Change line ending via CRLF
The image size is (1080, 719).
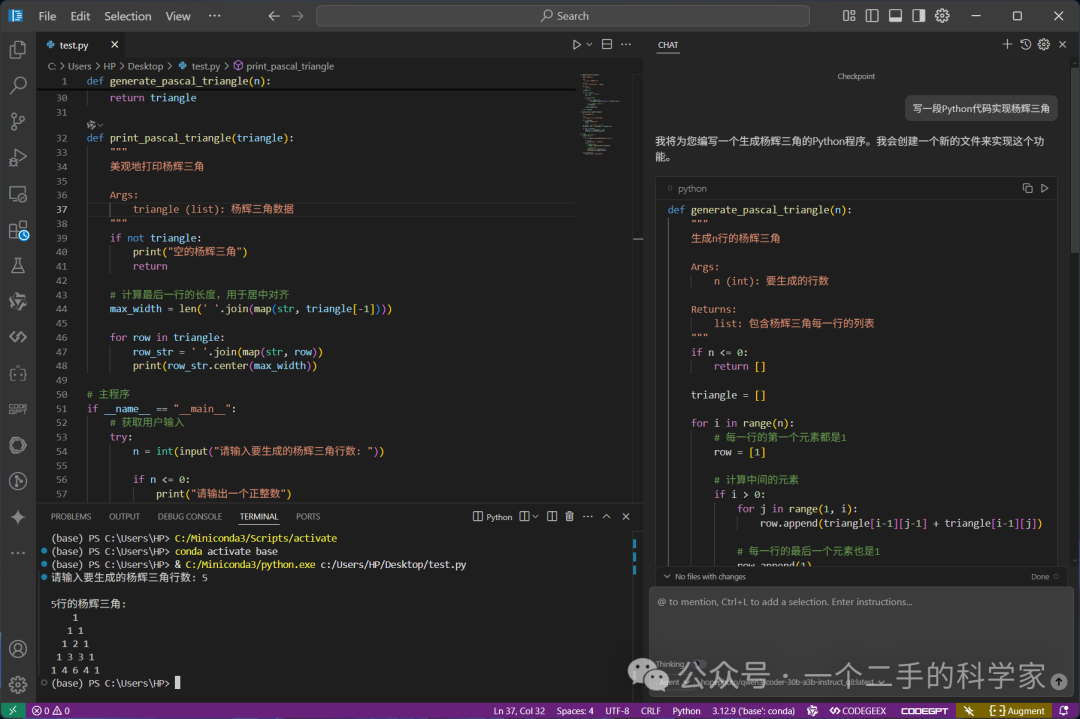pos(651,711)
